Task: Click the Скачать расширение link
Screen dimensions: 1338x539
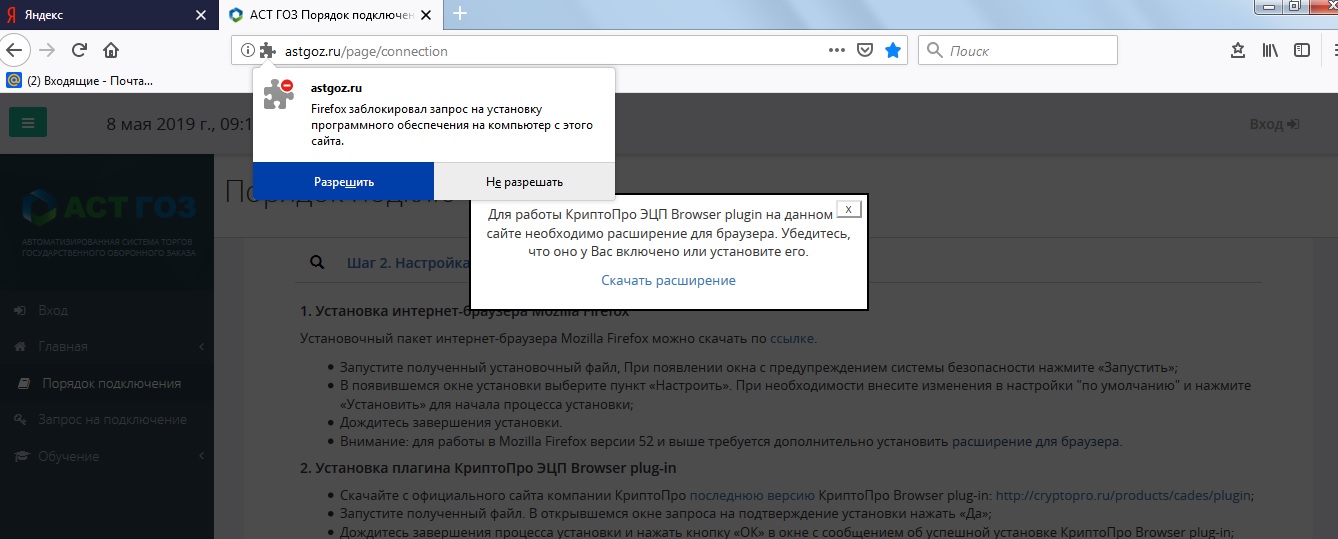Action: click(x=668, y=280)
